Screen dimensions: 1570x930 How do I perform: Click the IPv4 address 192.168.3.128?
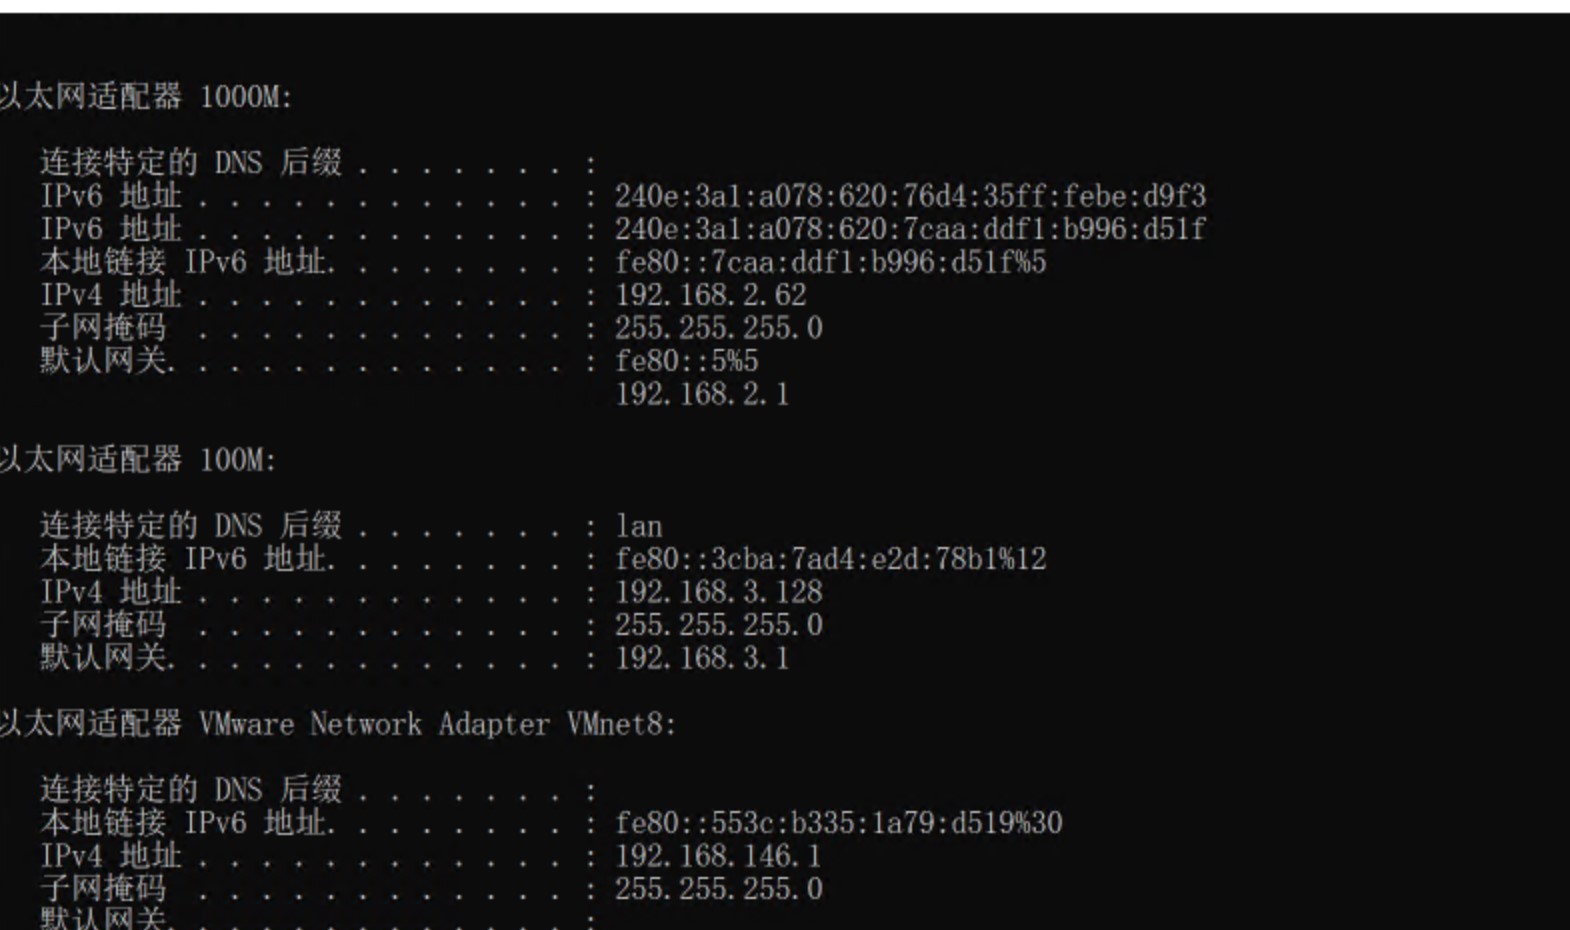(x=718, y=592)
